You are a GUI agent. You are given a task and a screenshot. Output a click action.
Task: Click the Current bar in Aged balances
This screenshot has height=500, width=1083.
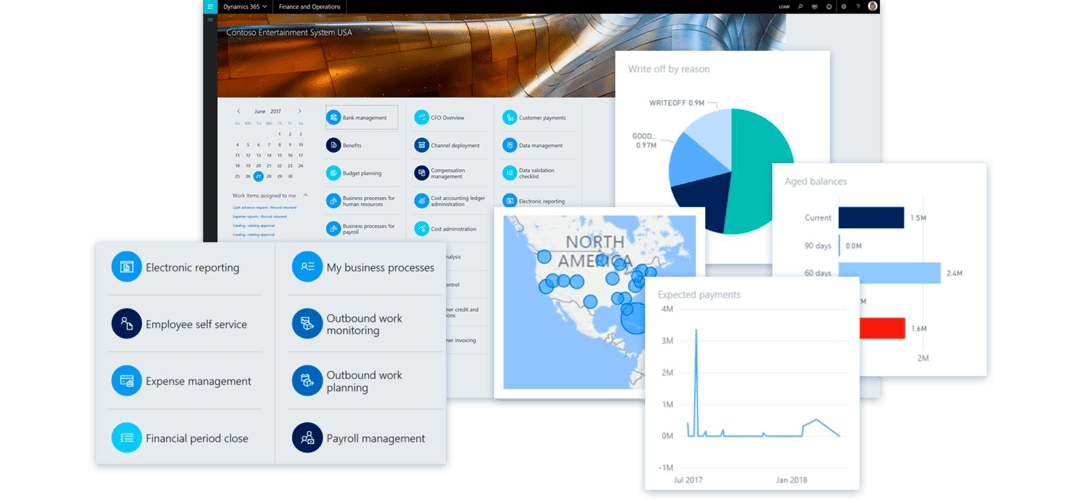[871, 218]
